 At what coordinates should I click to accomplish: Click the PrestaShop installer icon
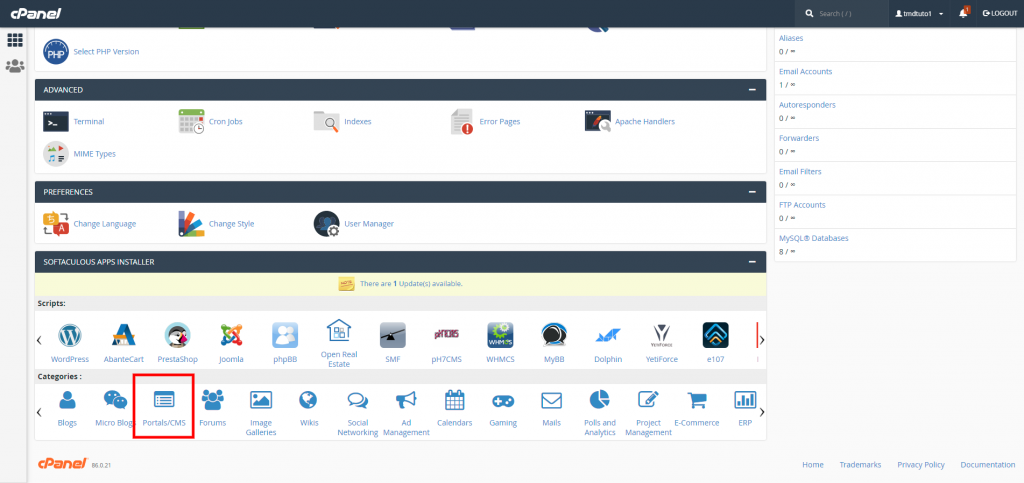point(178,336)
